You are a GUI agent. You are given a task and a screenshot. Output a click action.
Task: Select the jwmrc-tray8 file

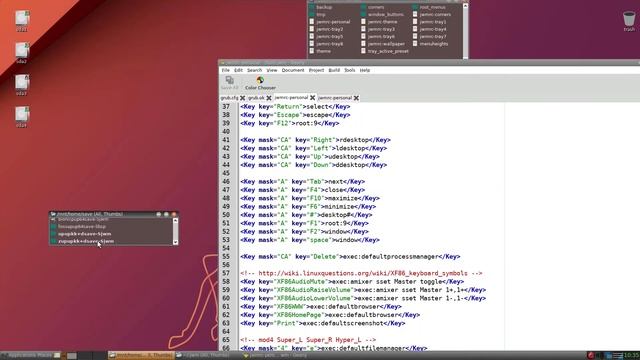point(326,44)
